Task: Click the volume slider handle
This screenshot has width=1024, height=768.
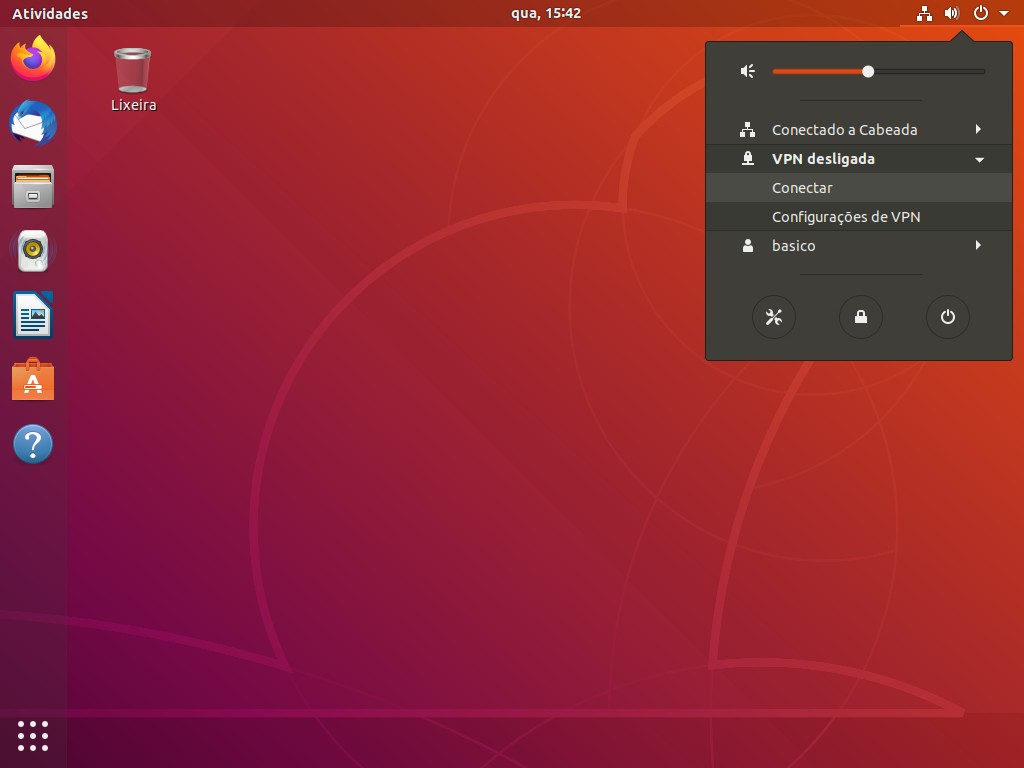Action: coord(868,71)
